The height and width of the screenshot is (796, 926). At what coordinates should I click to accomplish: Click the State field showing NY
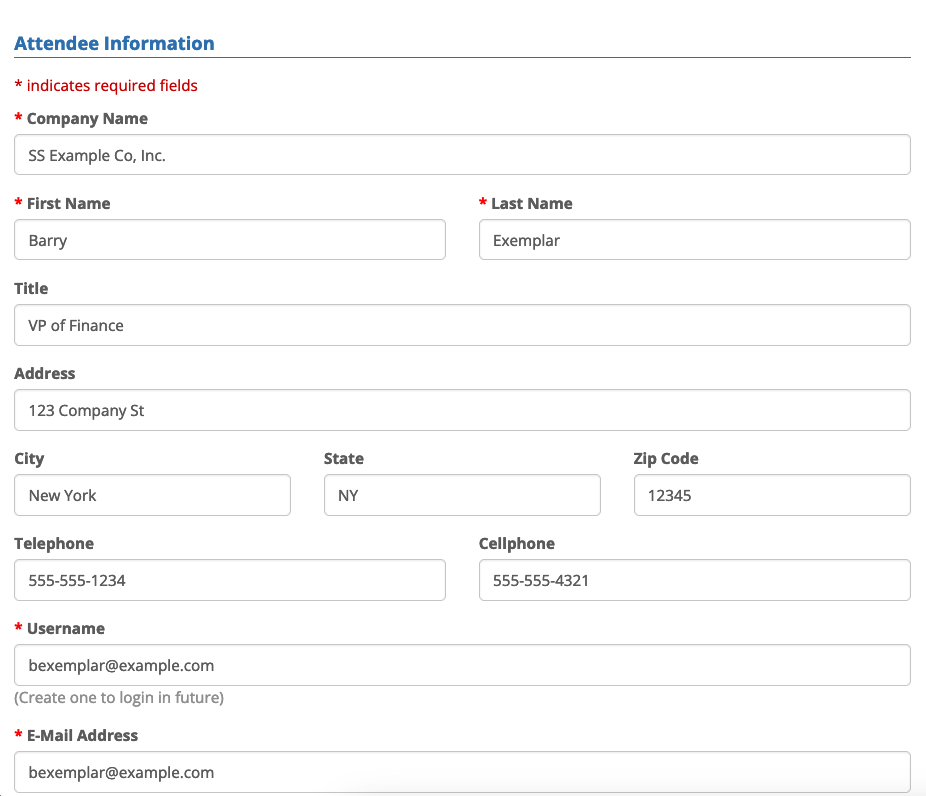pyautogui.click(x=462, y=495)
